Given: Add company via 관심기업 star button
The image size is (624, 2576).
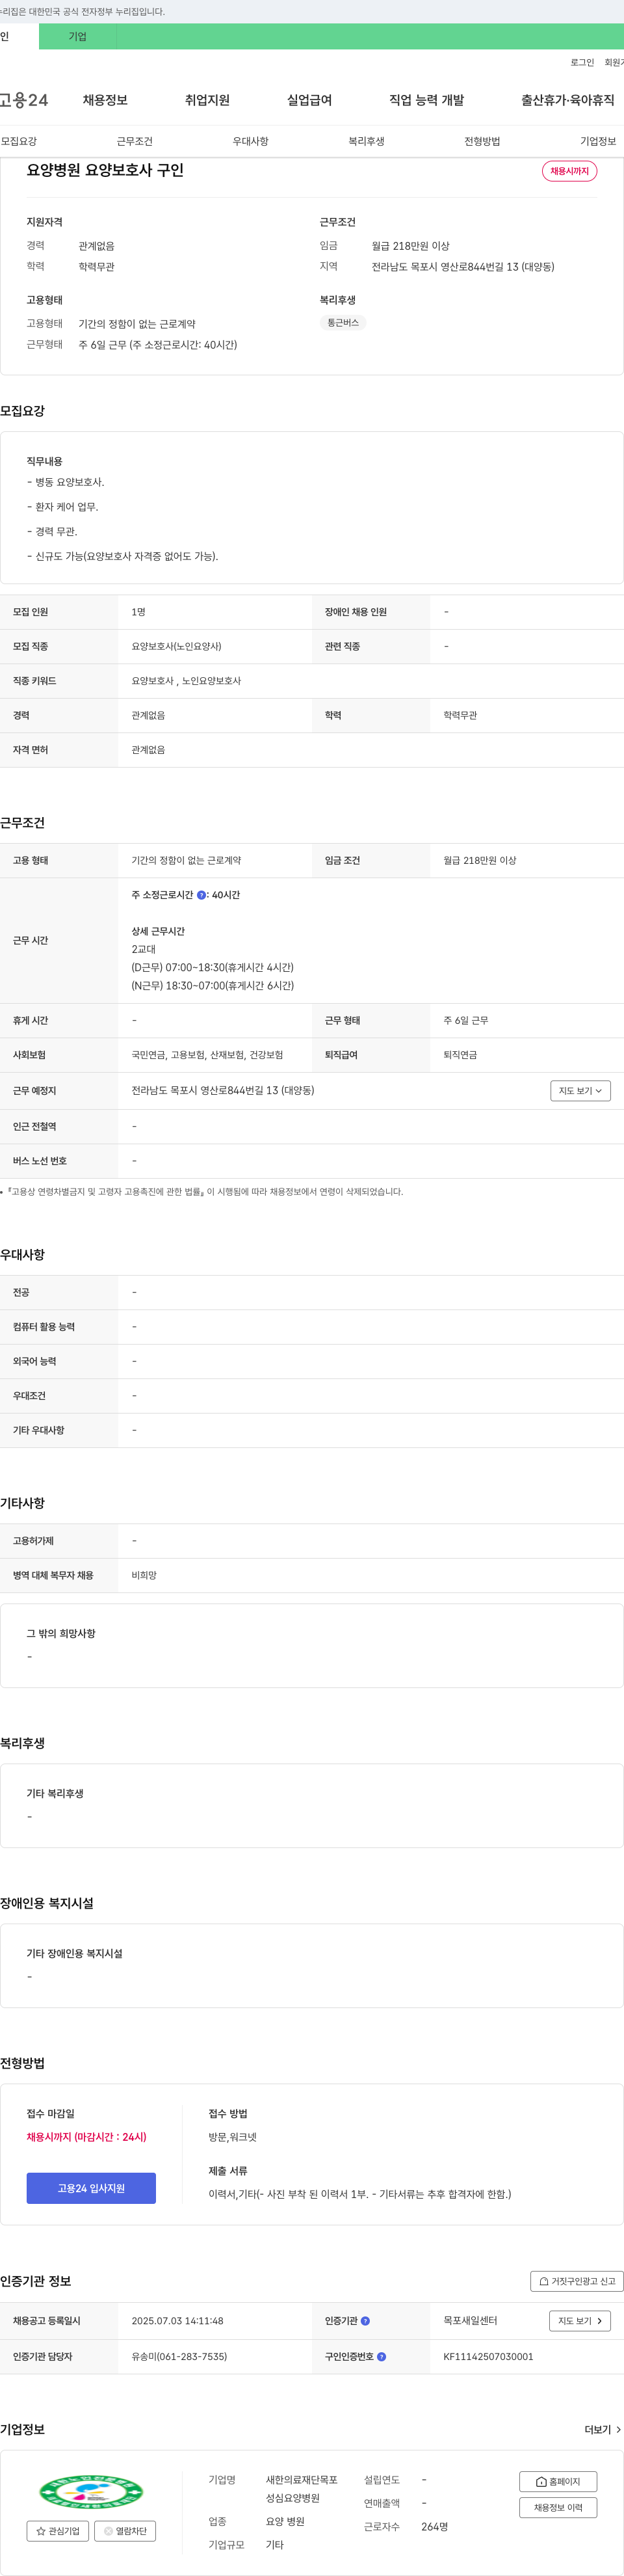Looking at the screenshot, I should (57, 2531).
